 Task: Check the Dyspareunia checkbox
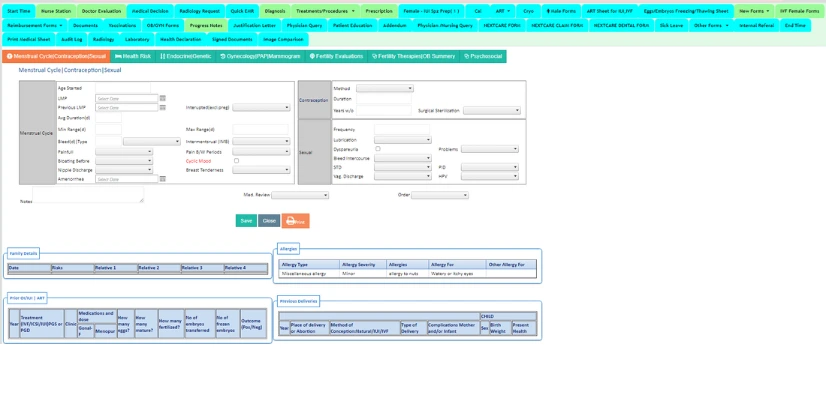pyautogui.click(x=377, y=149)
